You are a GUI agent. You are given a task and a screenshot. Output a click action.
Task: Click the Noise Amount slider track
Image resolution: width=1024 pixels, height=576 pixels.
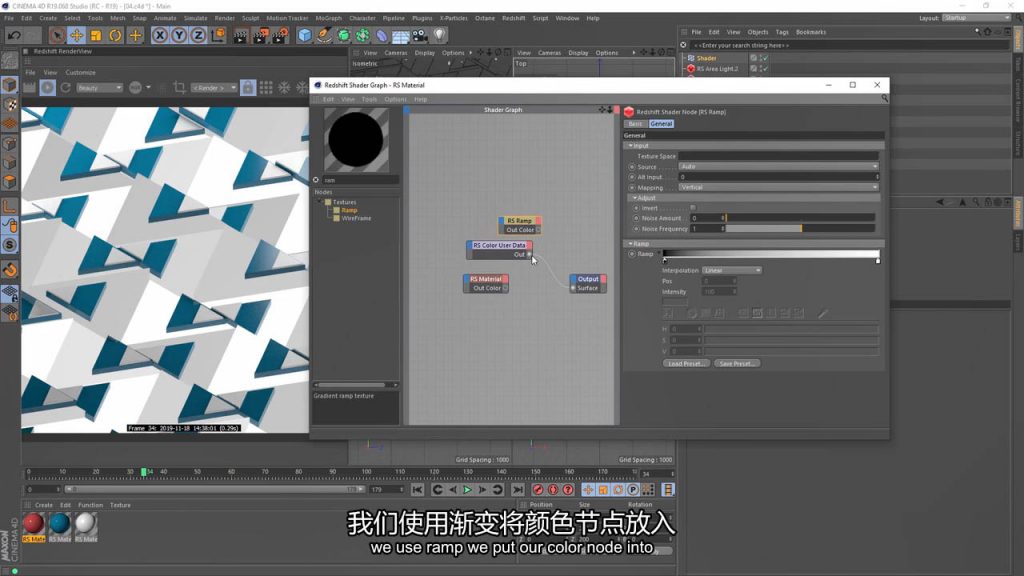tap(800, 218)
